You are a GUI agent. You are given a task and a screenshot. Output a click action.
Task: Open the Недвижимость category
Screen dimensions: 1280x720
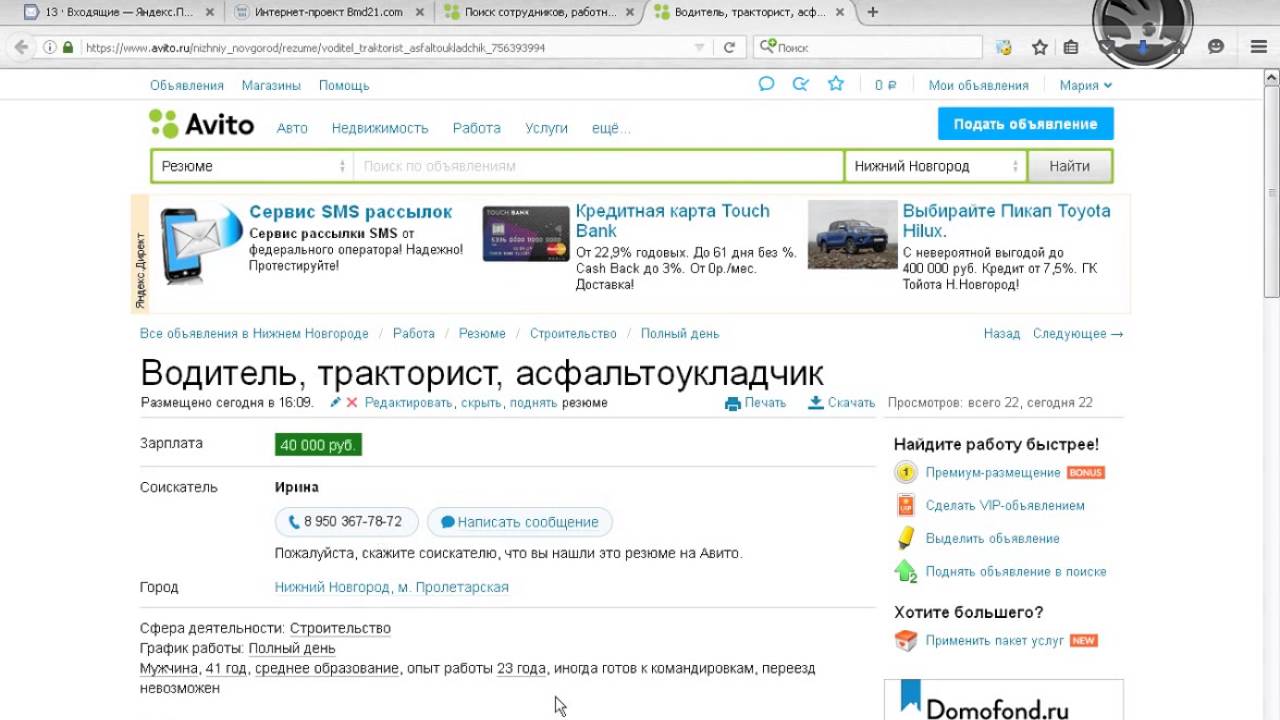[380, 128]
